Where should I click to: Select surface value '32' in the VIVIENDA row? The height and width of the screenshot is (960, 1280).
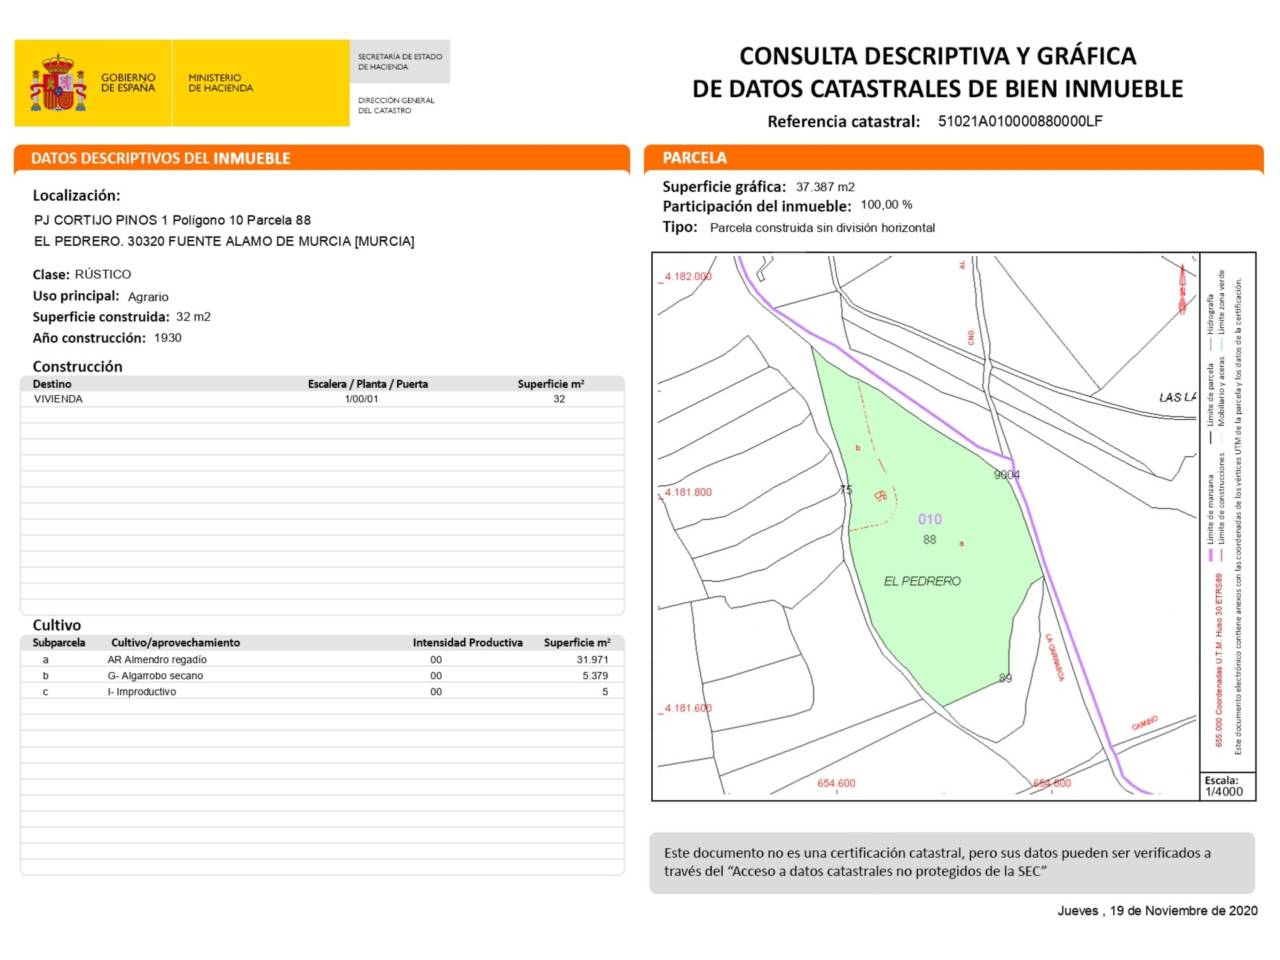(559, 399)
